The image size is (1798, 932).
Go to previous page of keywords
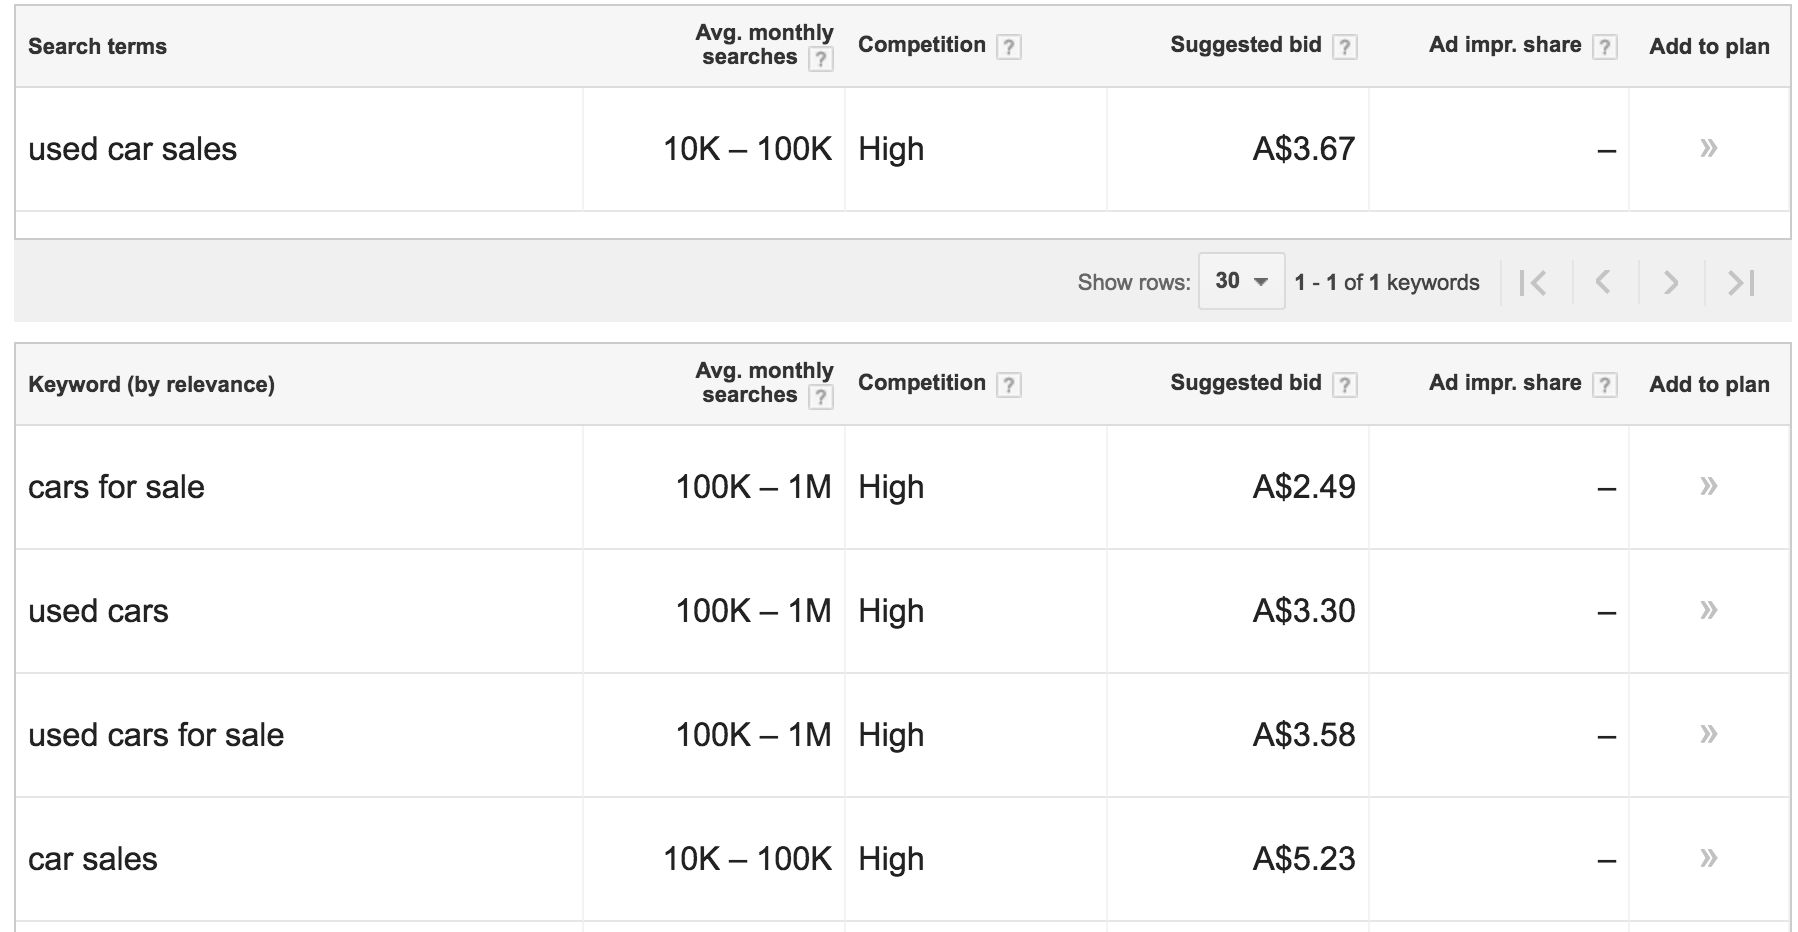tap(1603, 283)
